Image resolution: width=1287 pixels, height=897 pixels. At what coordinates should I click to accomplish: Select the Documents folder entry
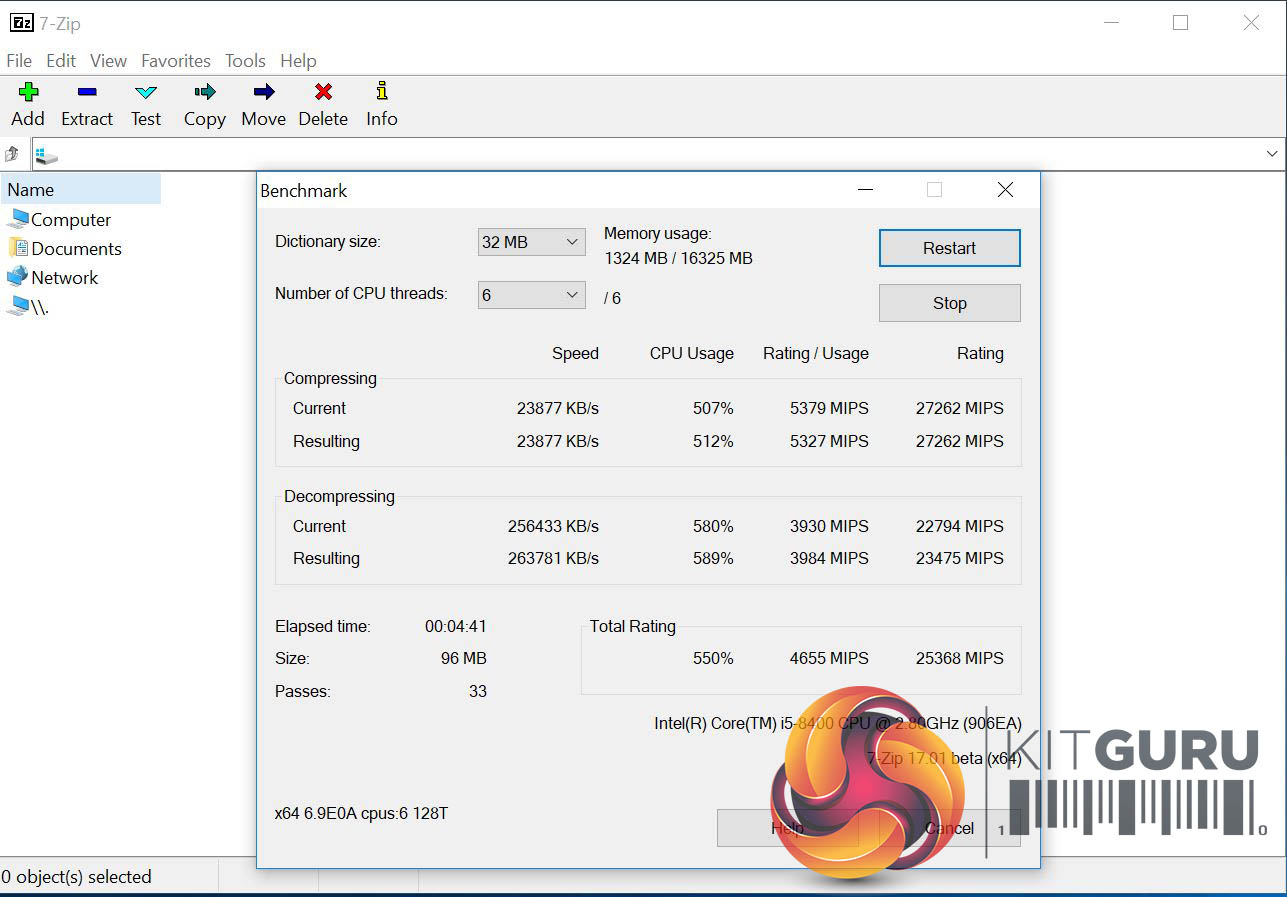[x=76, y=249]
